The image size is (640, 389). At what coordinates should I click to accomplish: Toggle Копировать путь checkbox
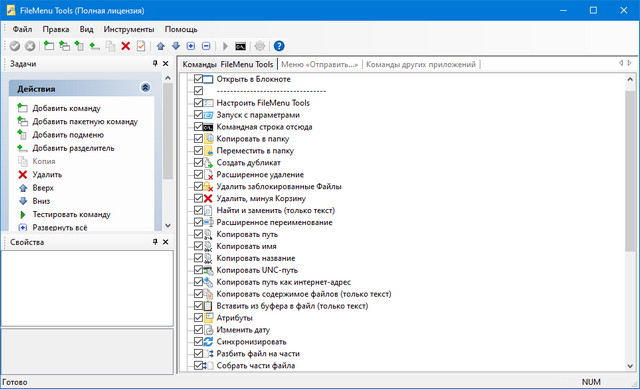[198, 234]
